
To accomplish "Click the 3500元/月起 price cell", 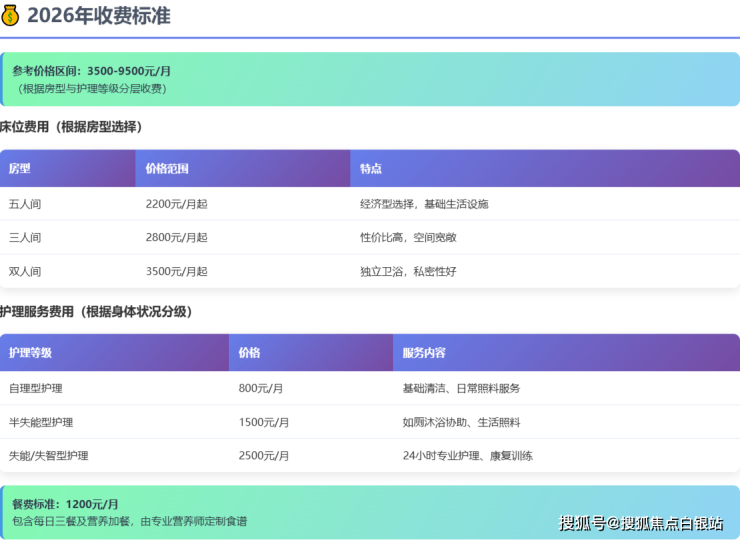I will coord(177,272).
